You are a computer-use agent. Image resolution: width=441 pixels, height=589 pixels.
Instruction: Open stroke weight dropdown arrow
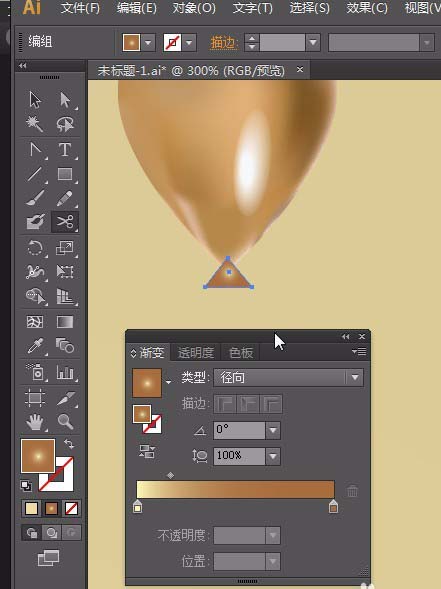tap(313, 42)
